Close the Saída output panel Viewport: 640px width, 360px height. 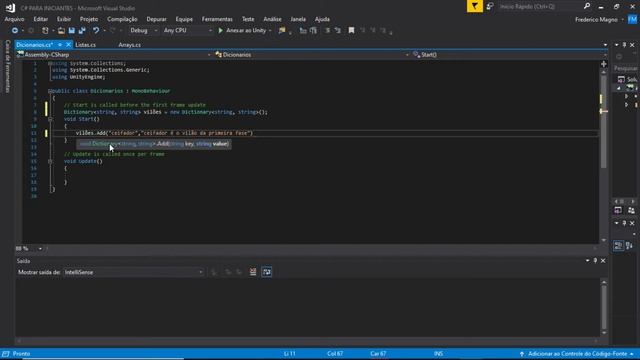coord(603,261)
